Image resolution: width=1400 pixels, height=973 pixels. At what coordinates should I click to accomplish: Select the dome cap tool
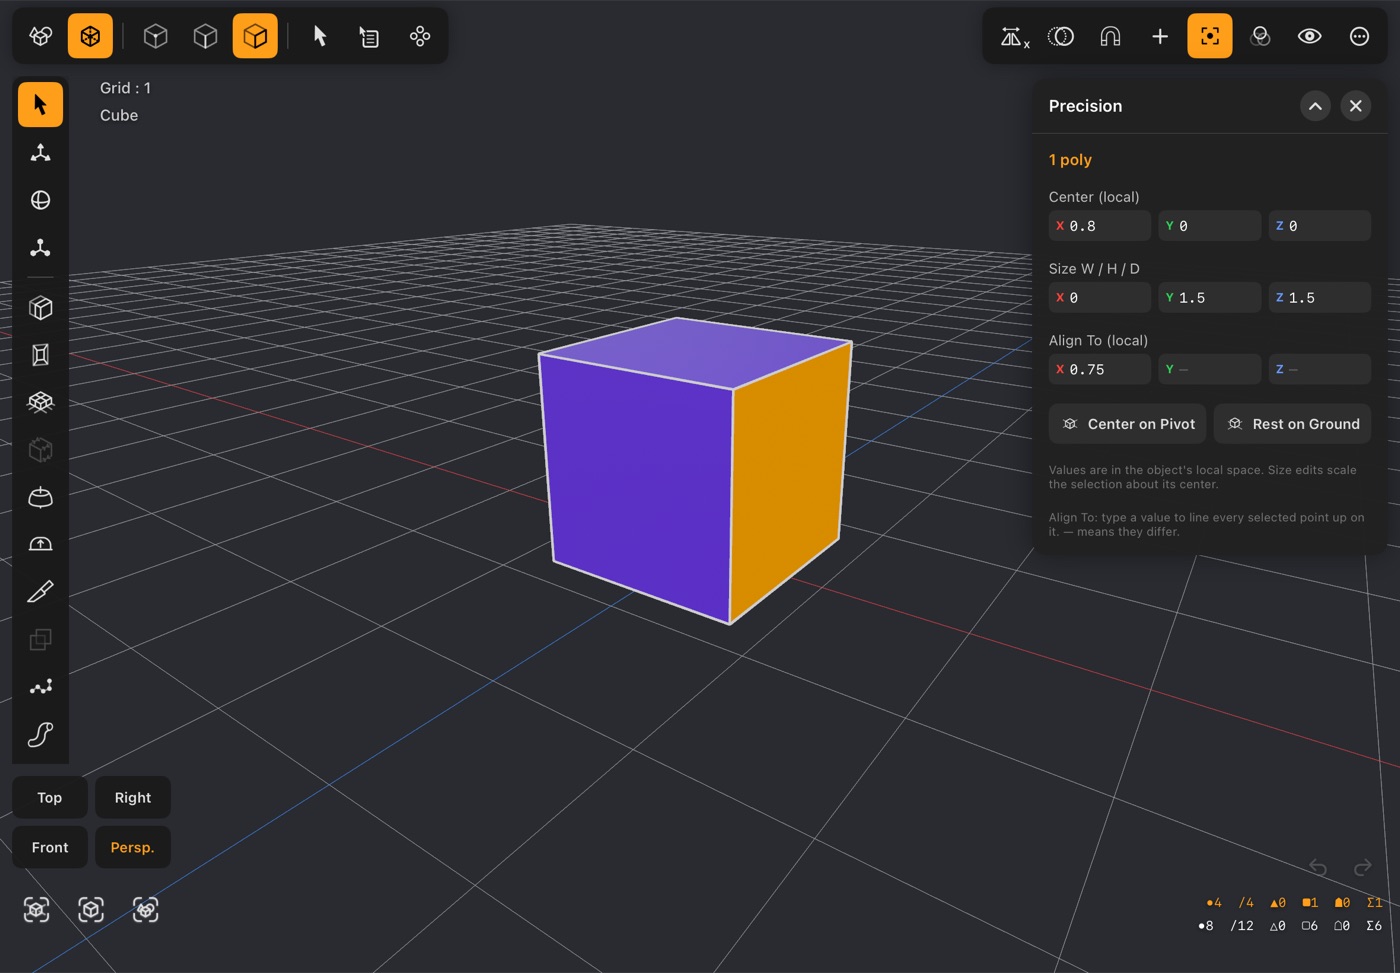coord(40,497)
